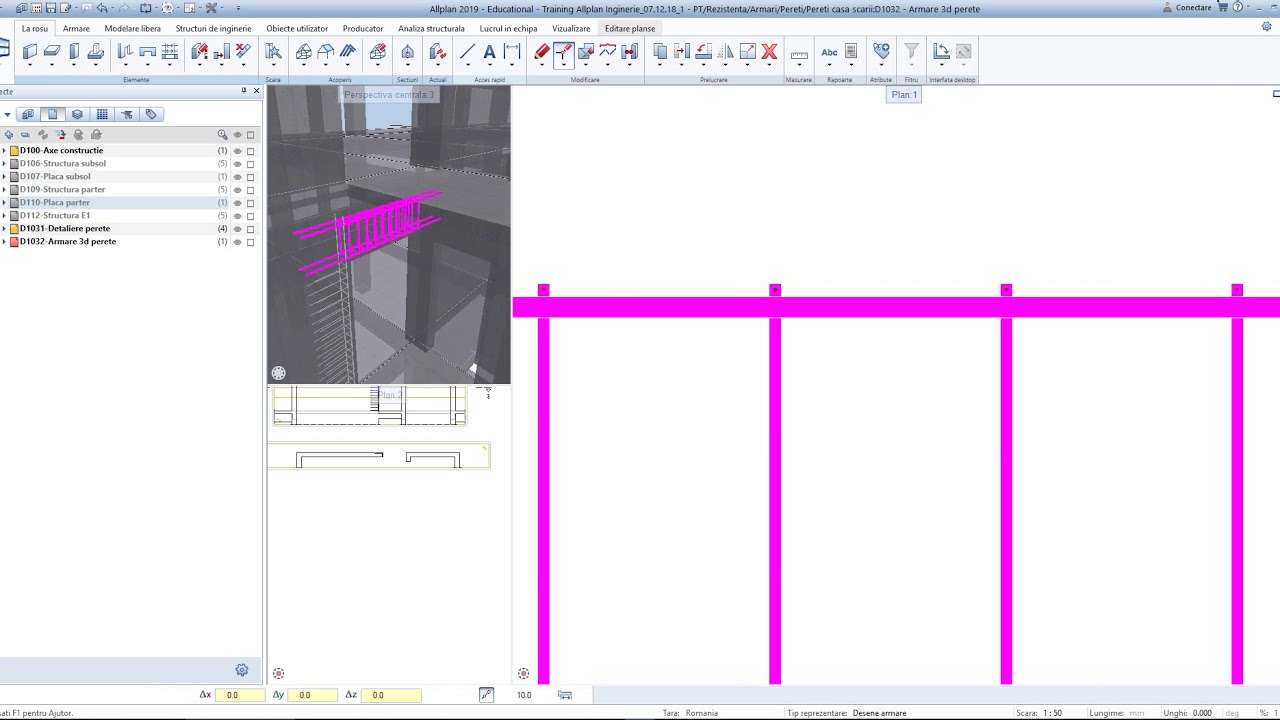Screen dimensions: 1280x720
Task: Click the Desene armare value in status bar
Action: (x=879, y=713)
